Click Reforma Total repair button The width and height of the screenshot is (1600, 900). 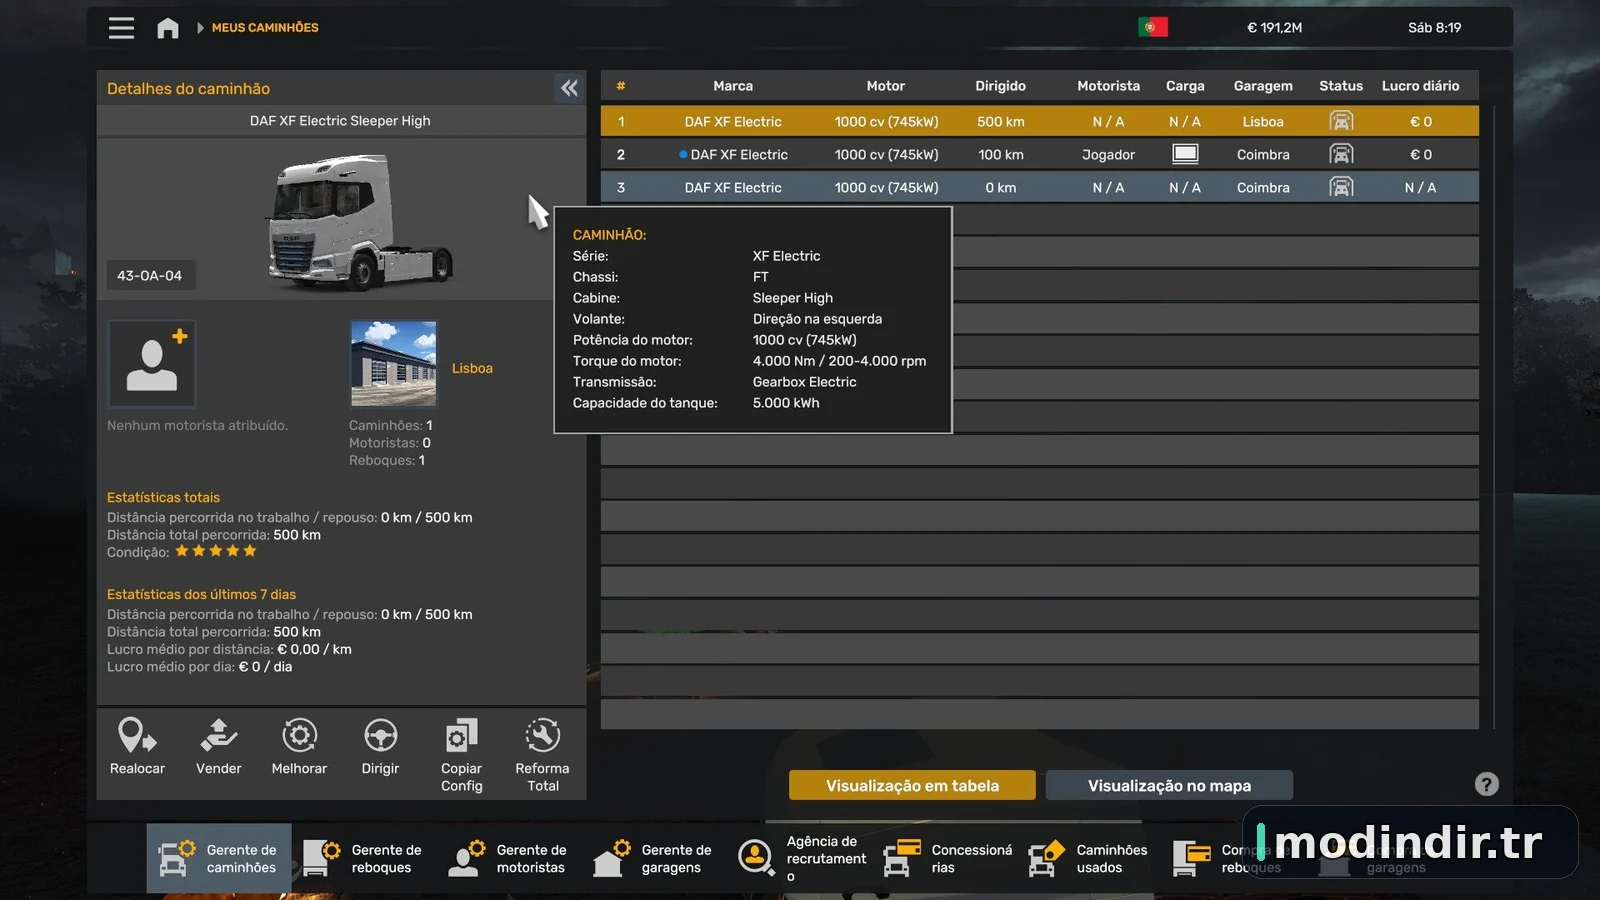coord(542,755)
